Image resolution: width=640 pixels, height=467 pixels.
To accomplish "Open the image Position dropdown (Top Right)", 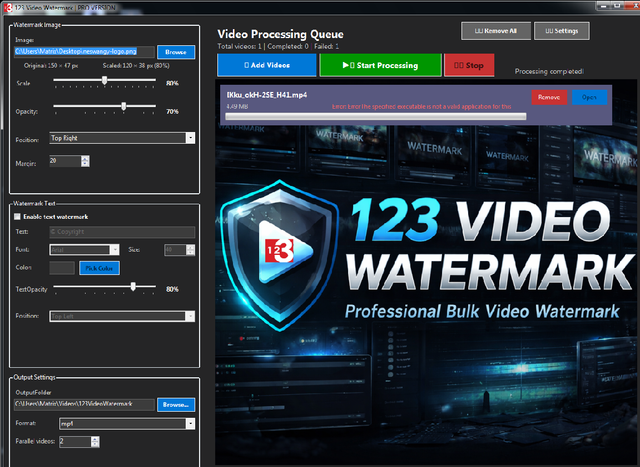I will 122,138.
